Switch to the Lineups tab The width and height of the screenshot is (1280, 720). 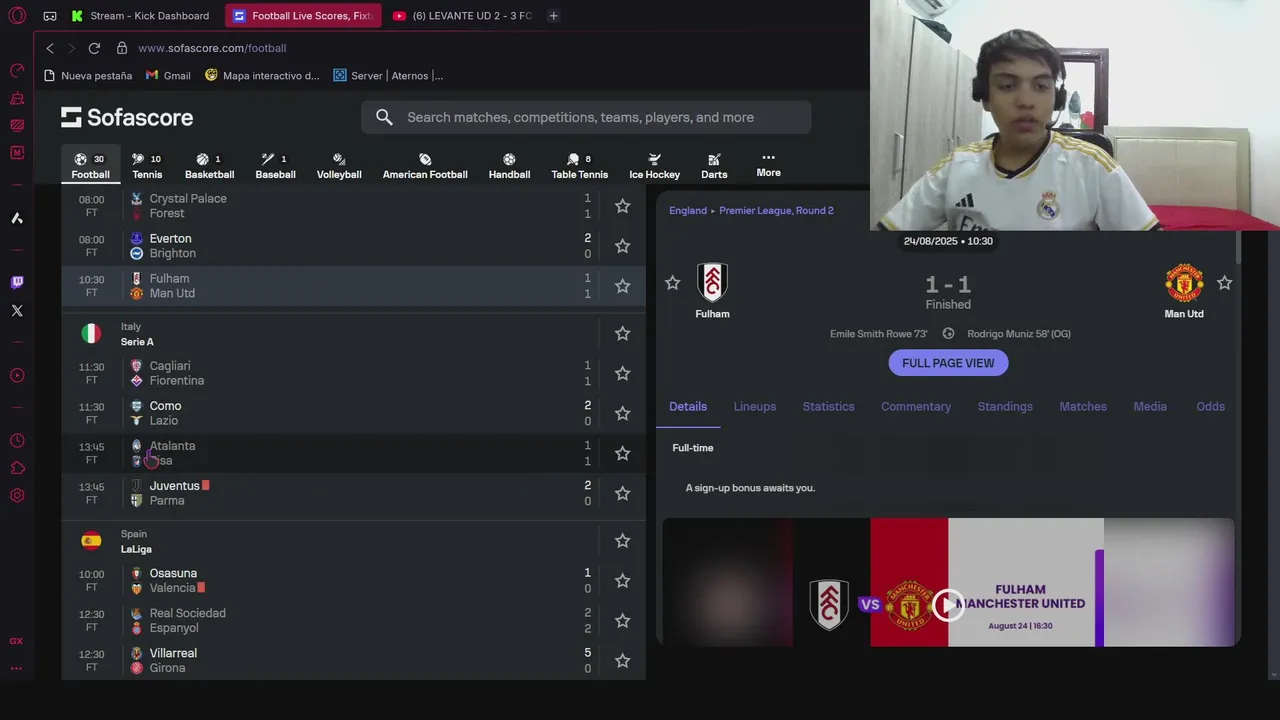(x=755, y=406)
